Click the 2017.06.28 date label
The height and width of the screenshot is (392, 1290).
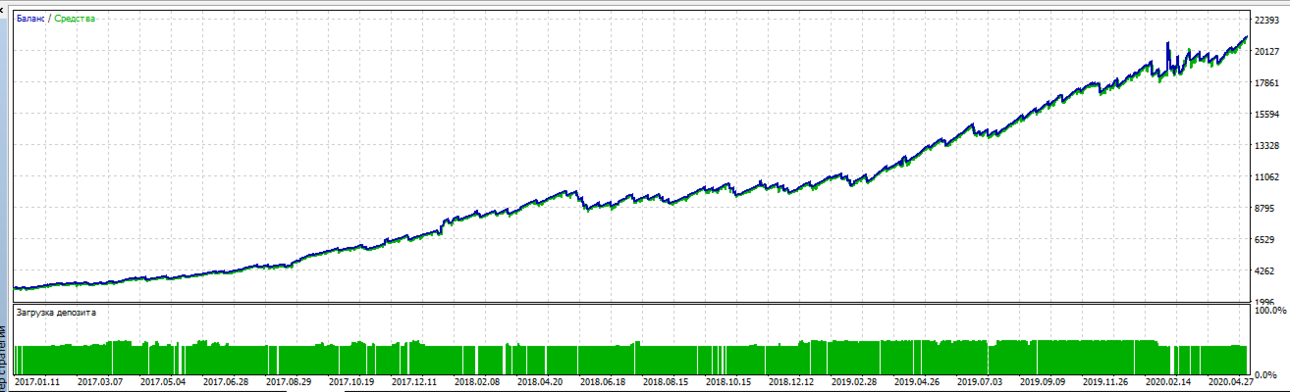click(226, 382)
